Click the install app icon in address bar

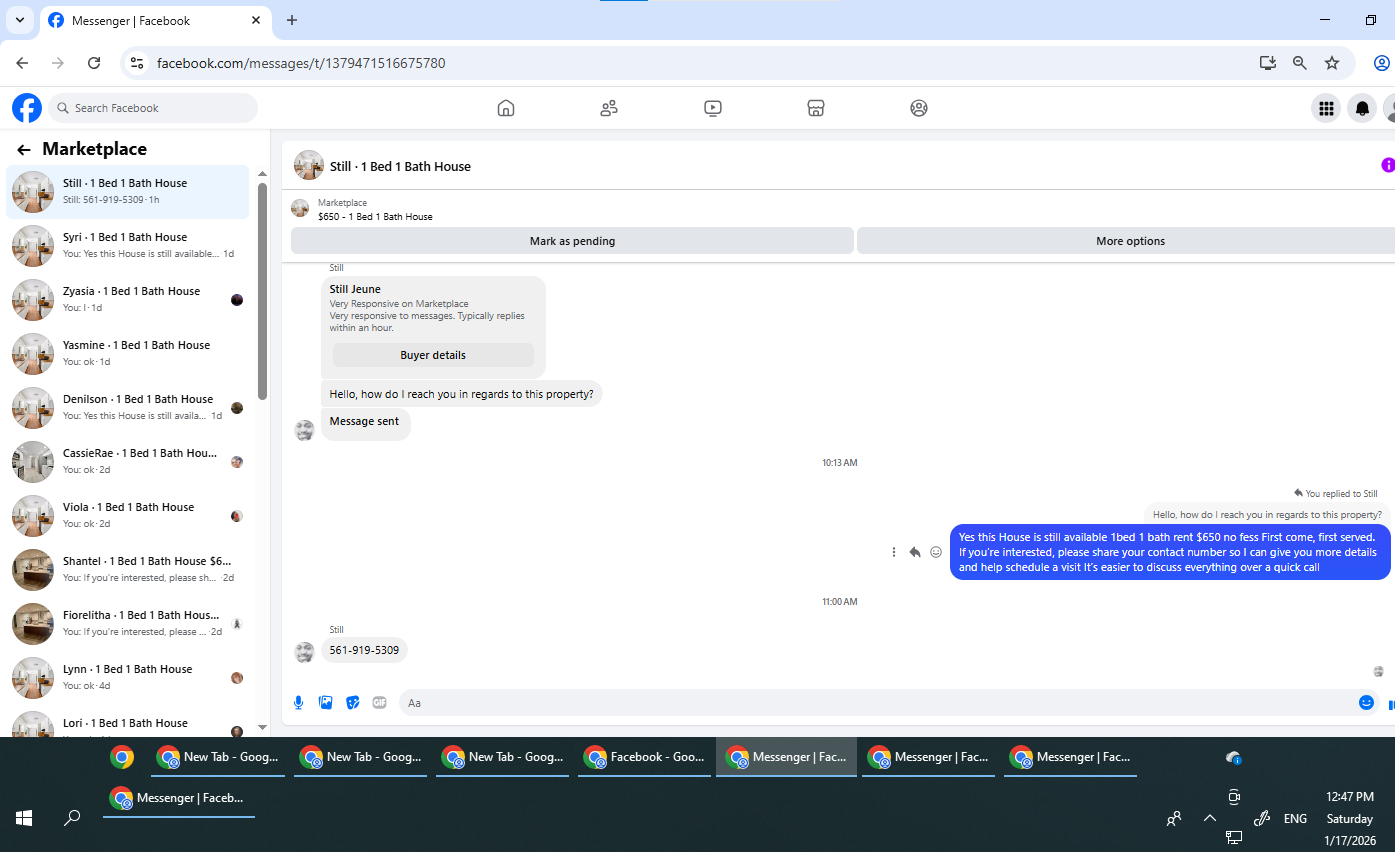pyautogui.click(x=1268, y=63)
